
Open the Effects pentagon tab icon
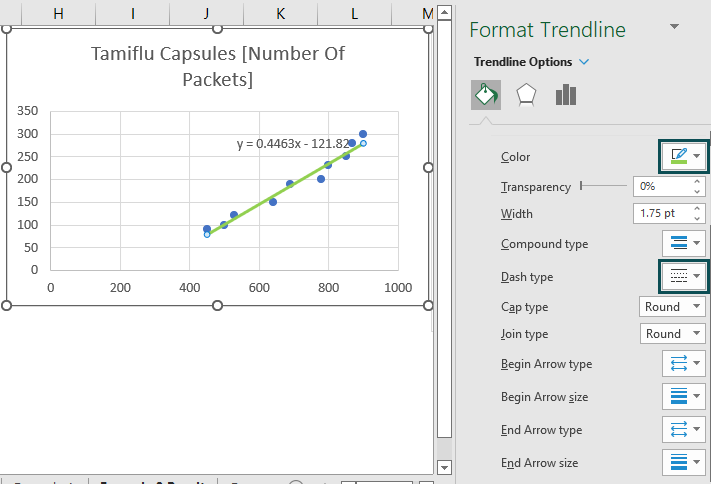coord(526,95)
